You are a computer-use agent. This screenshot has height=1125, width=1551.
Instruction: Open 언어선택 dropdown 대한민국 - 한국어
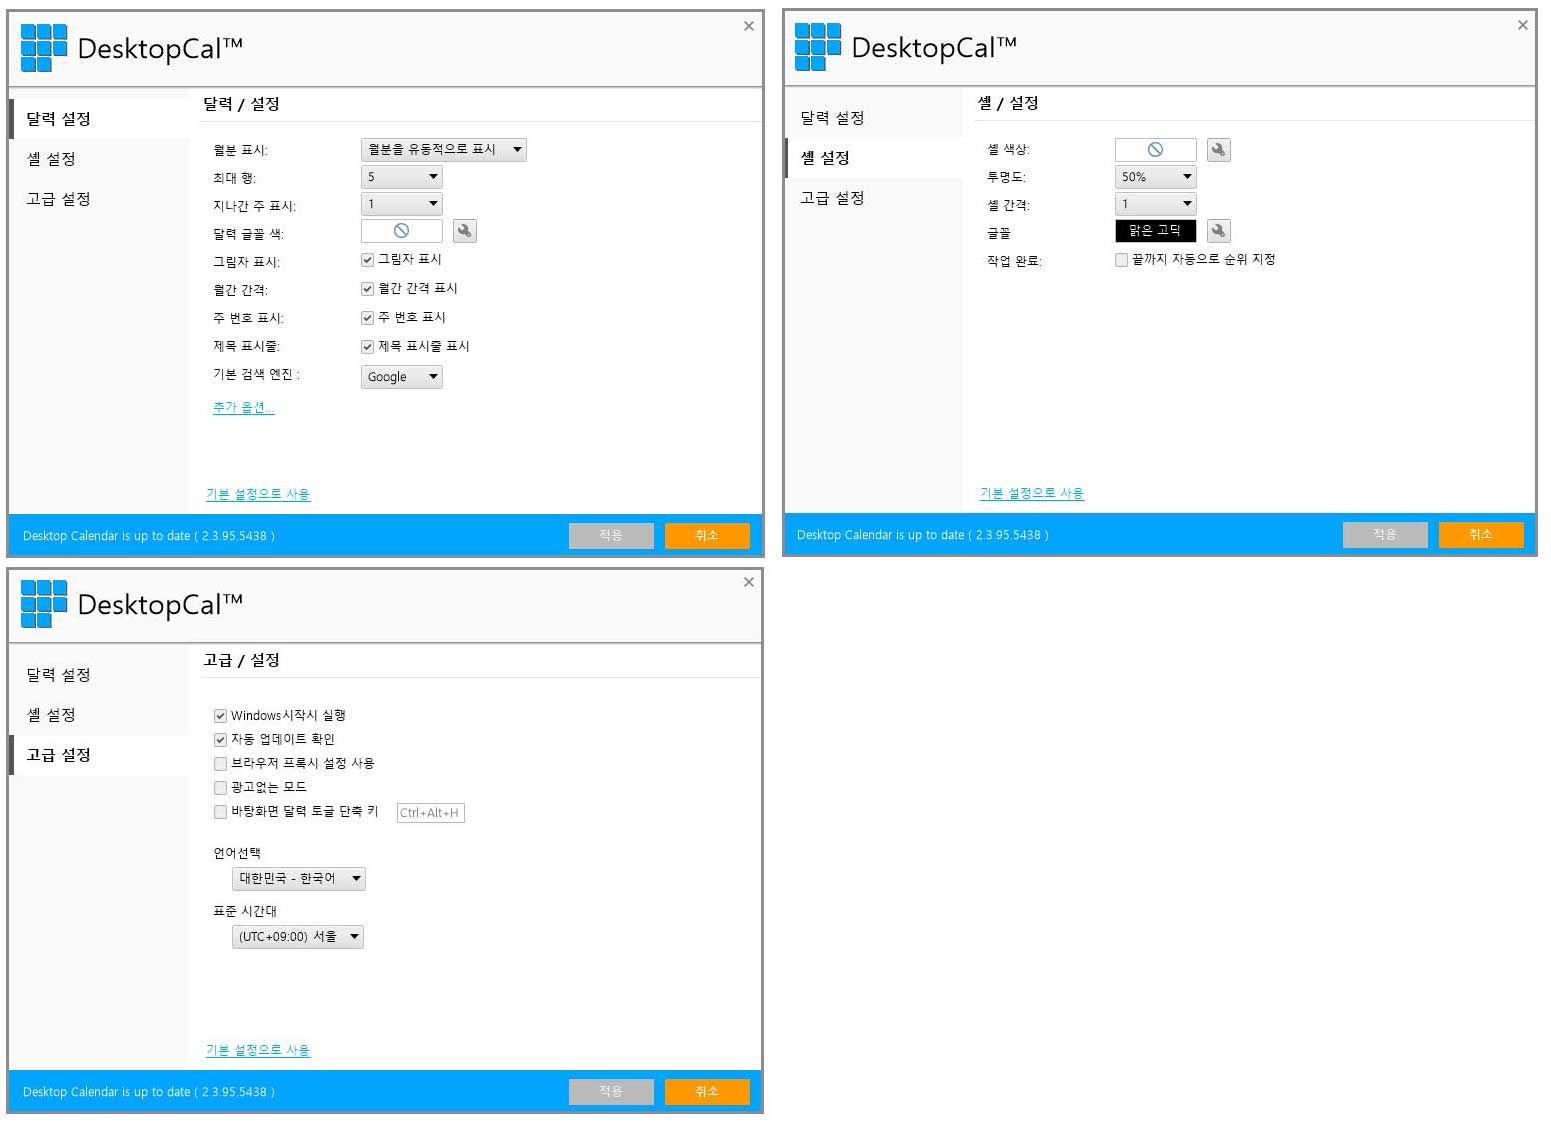pos(299,879)
